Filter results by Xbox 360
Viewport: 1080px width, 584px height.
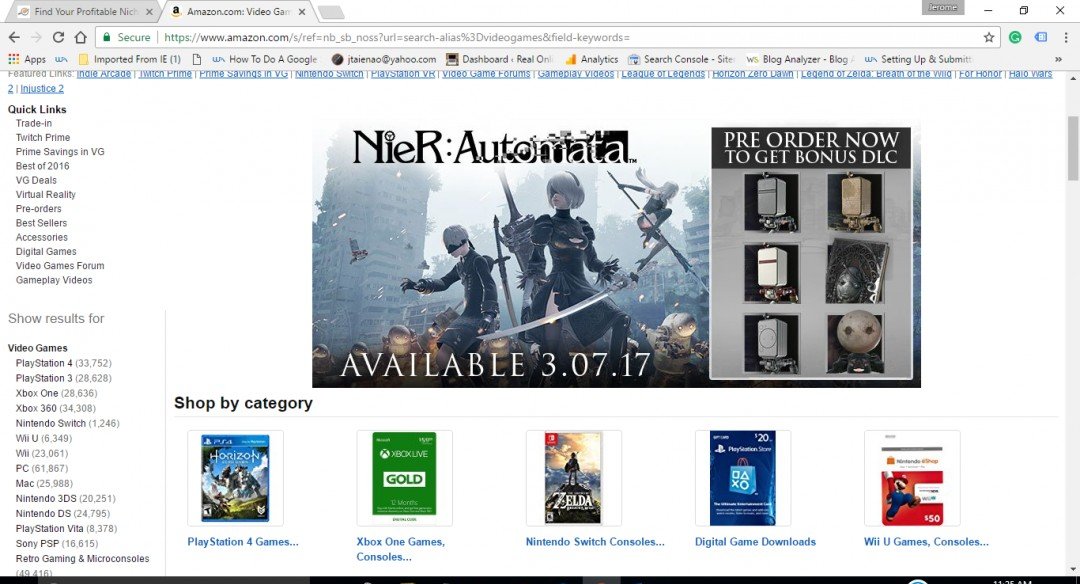point(37,409)
